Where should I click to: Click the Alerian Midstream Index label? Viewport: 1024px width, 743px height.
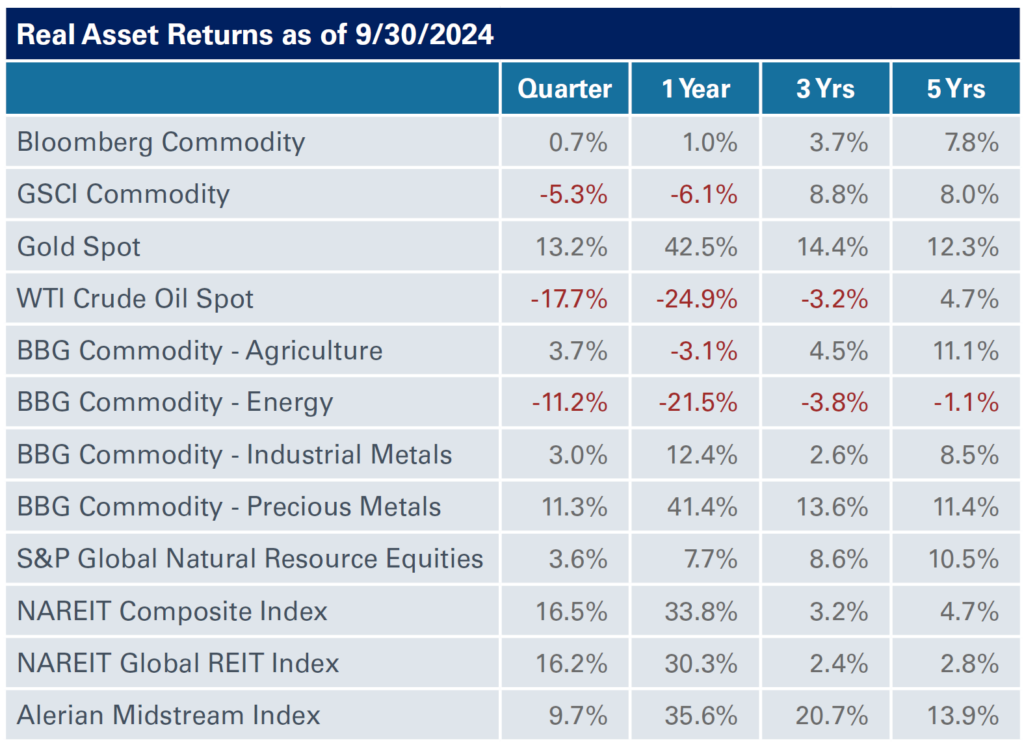168,715
